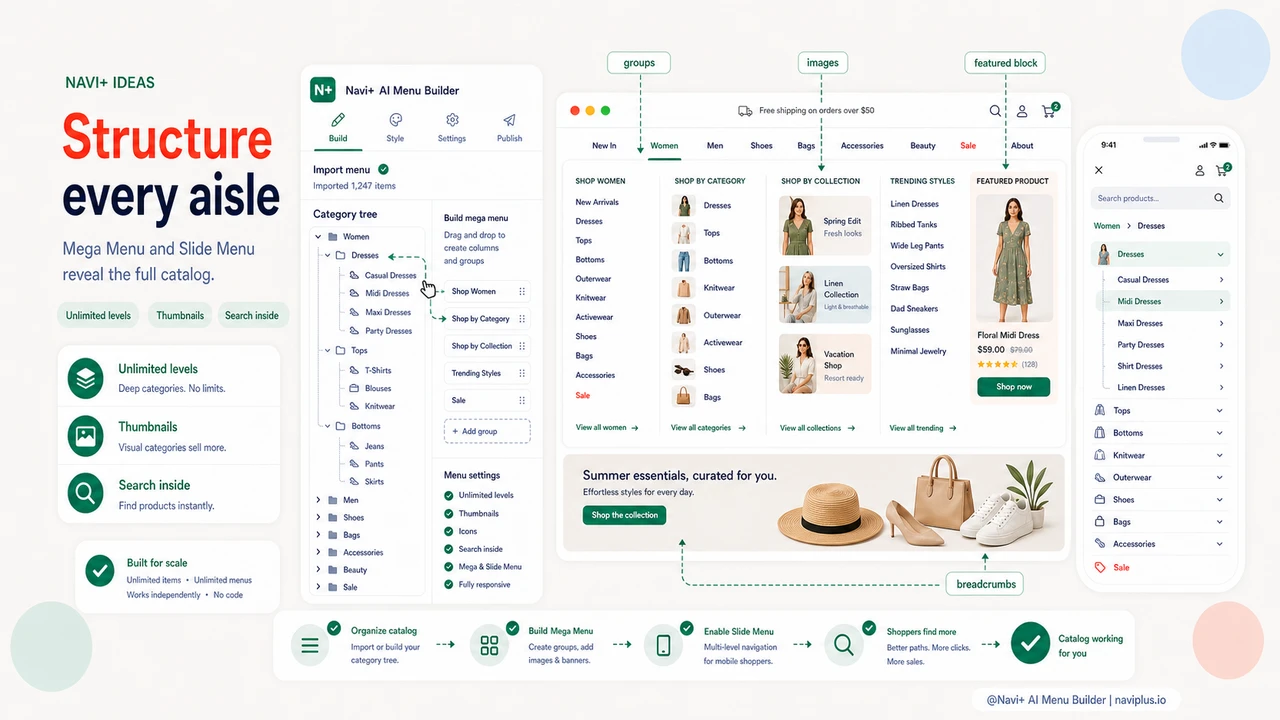Viewport: 1280px width, 720px height.
Task: Select the Women nav item
Action: [x=664, y=146]
